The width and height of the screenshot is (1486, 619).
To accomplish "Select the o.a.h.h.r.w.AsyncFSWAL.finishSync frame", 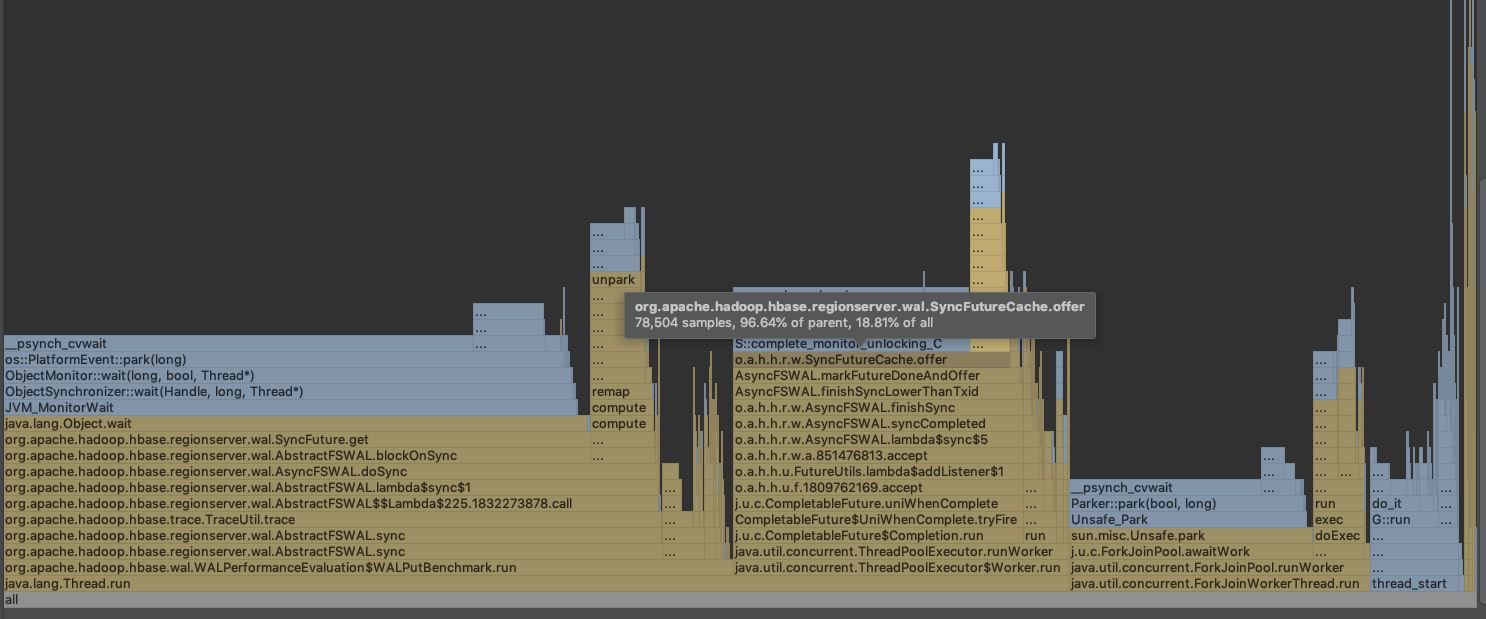I will pyautogui.click(x=879, y=407).
